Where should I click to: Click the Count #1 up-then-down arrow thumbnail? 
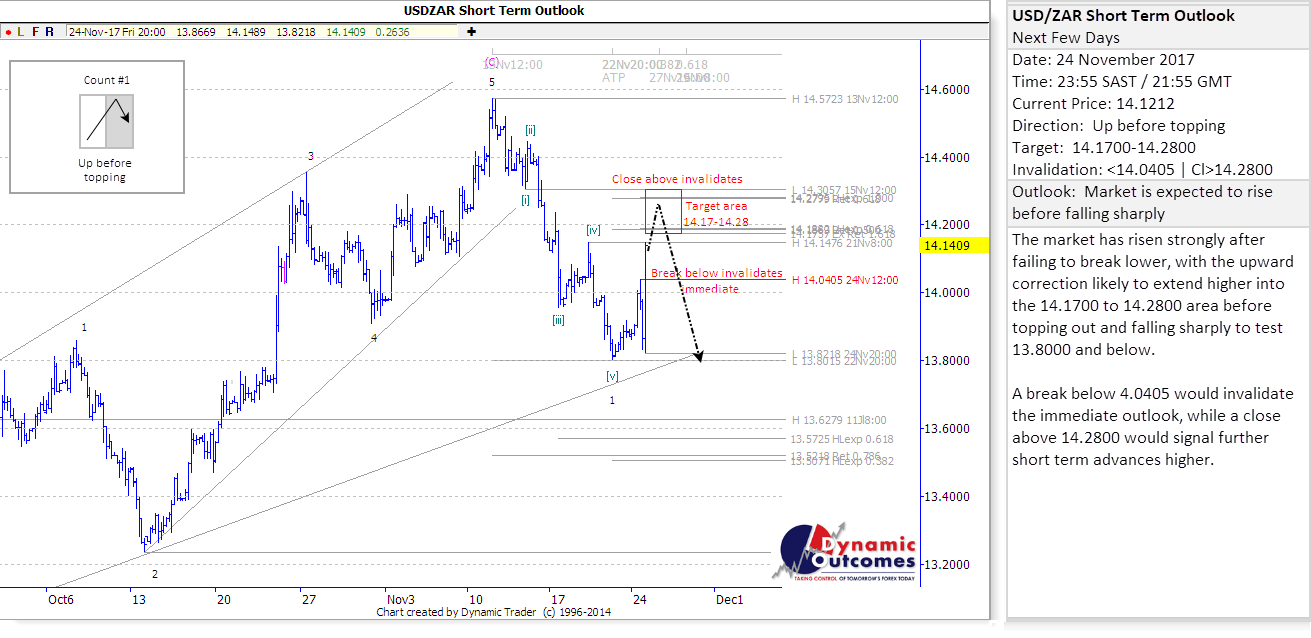tap(105, 121)
